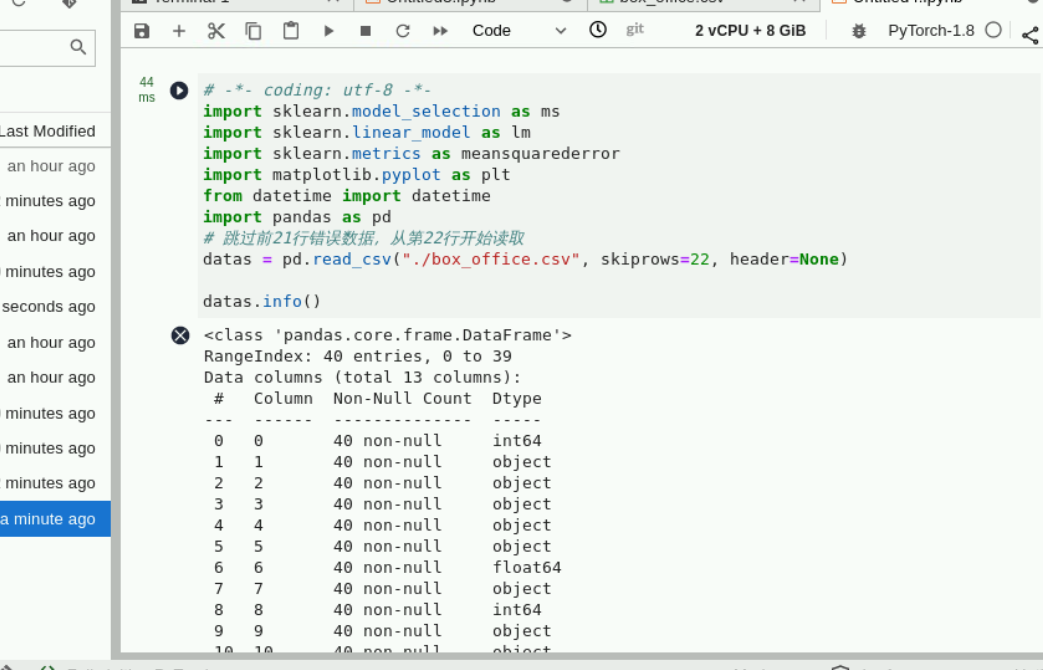Image resolution: width=1043 pixels, height=670 pixels.
Task: Interrupt the kernel with the stop icon
Action: coord(365,31)
